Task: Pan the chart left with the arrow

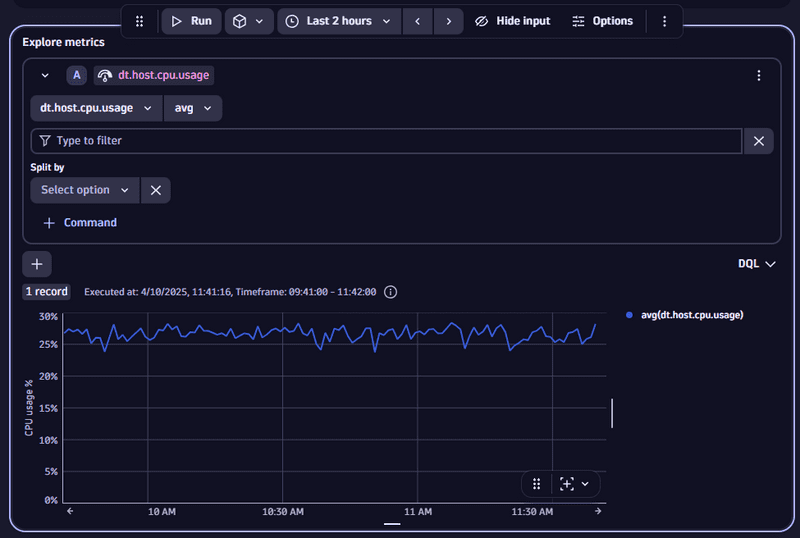Action: [70, 511]
